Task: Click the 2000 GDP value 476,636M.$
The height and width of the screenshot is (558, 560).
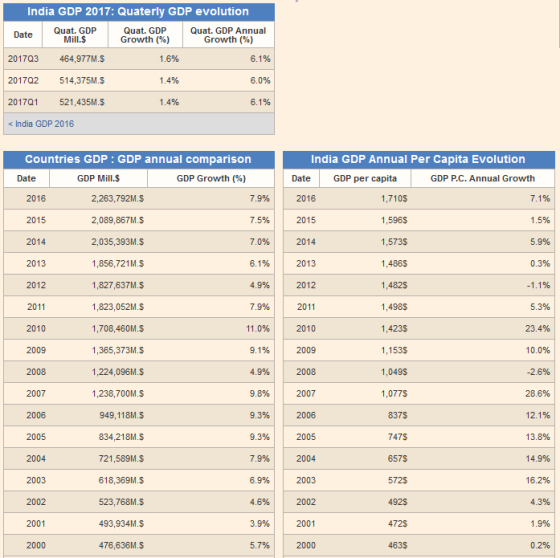Action: (121, 545)
